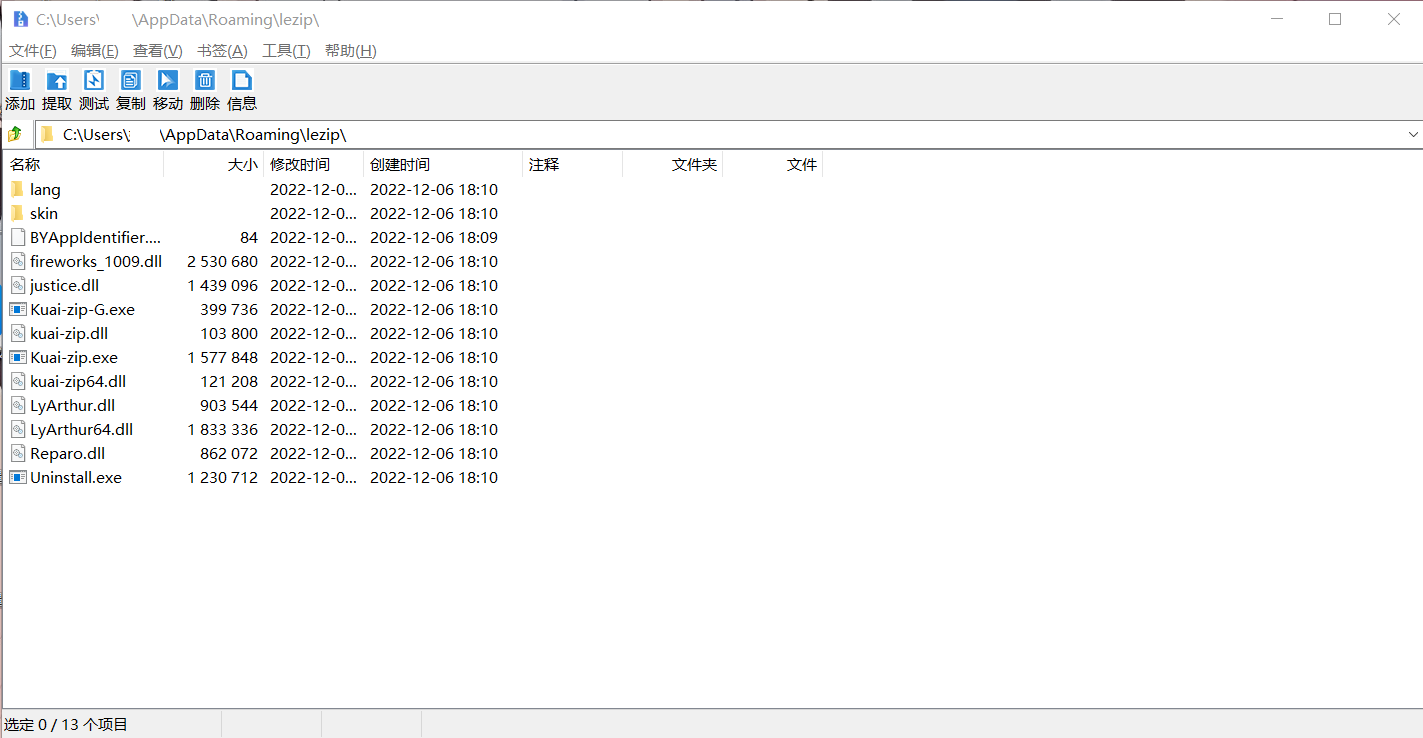Go up one folder level via the arrow icon
This screenshot has width=1423, height=738.
coord(15,134)
